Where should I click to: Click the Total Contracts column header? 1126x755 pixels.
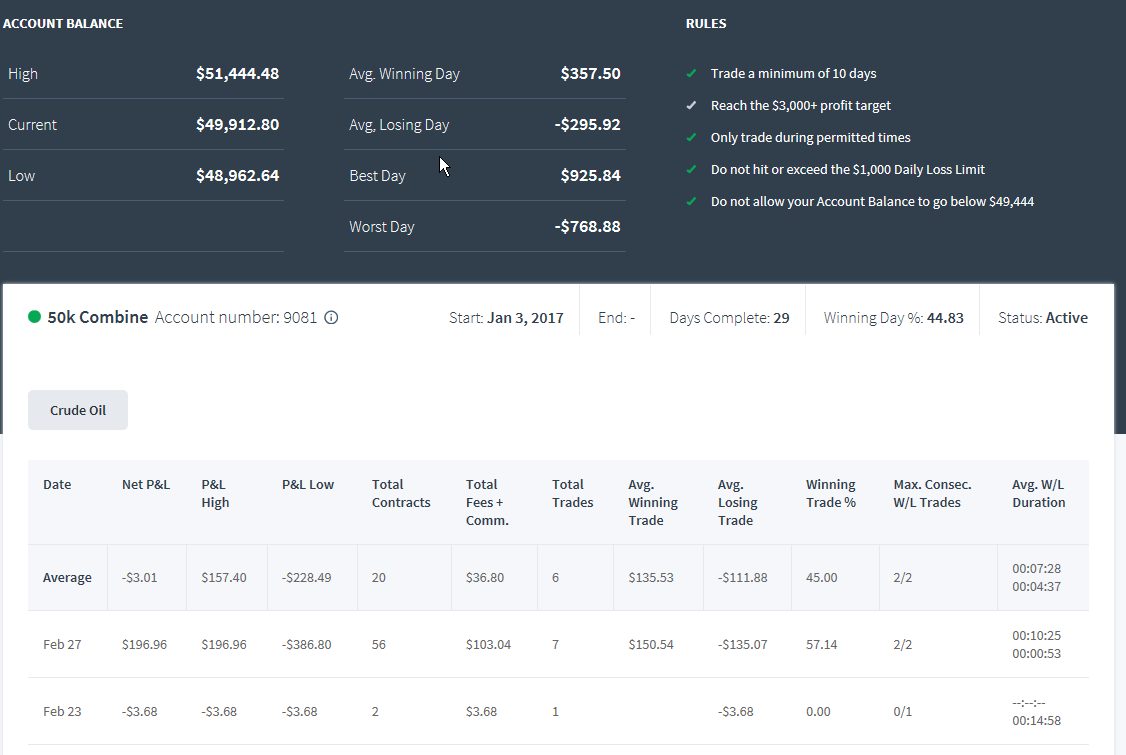[x=401, y=494]
